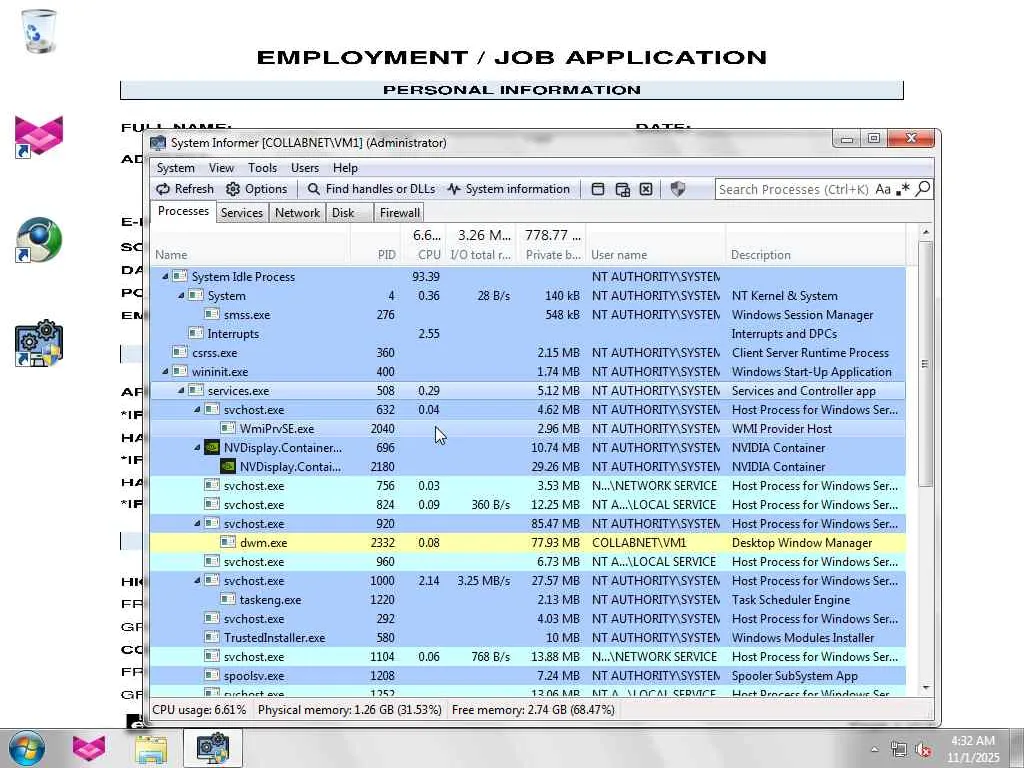Click the TrustedInstaller.exe process icon
Image resolution: width=1024 pixels, height=768 pixels.
(212, 637)
